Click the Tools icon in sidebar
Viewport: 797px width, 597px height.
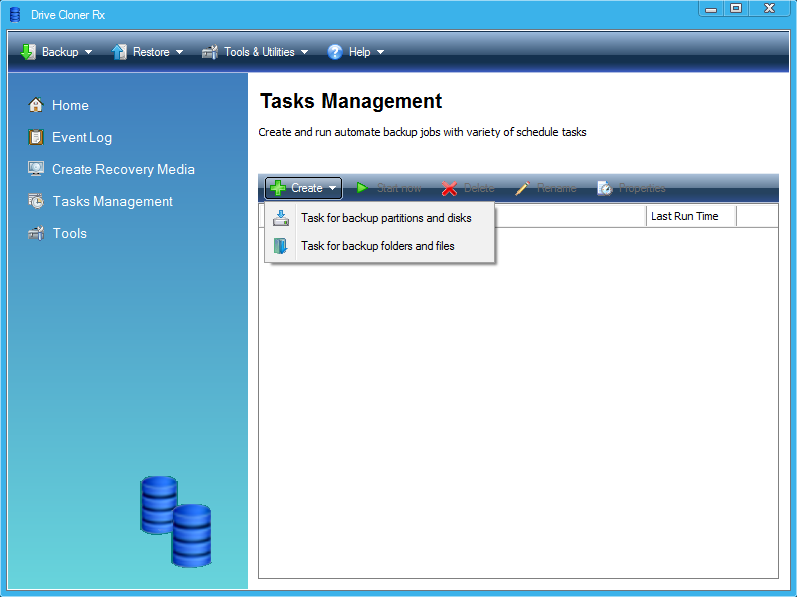(x=36, y=233)
